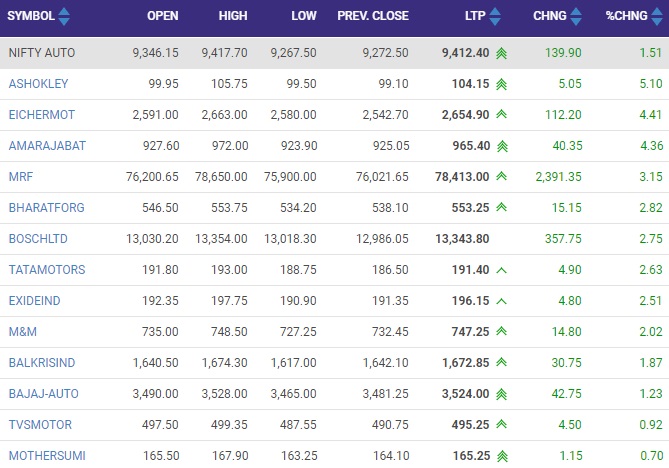Image resolution: width=669 pixels, height=468 pixels.
Task: Select EXIDEIND LTP value 196.15
Action: point(471,301)
